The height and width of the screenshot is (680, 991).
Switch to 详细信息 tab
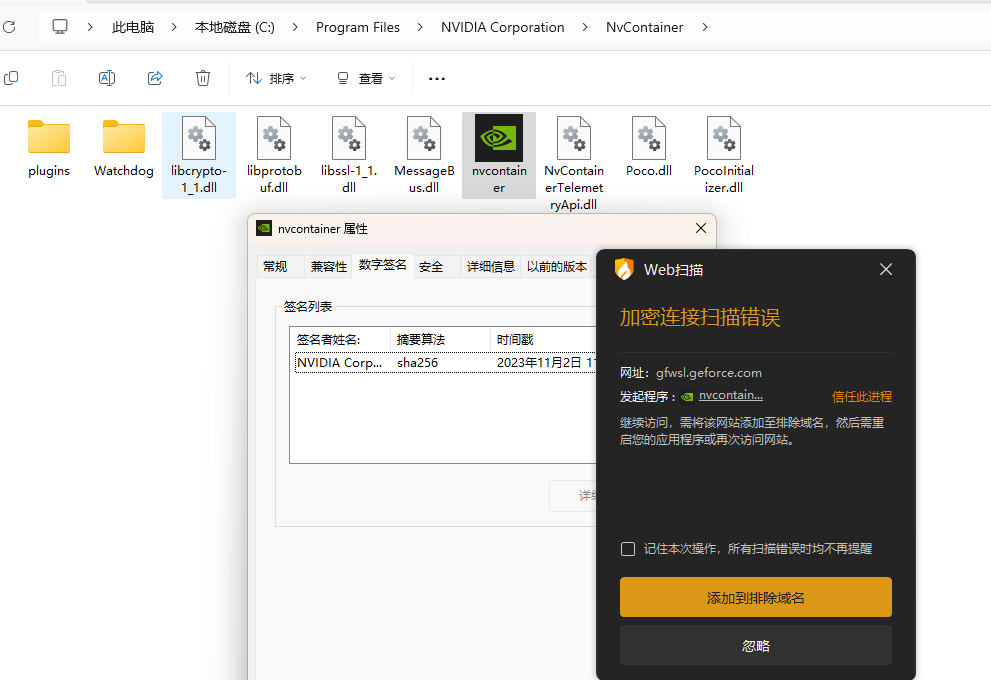(x=490, y=267)
